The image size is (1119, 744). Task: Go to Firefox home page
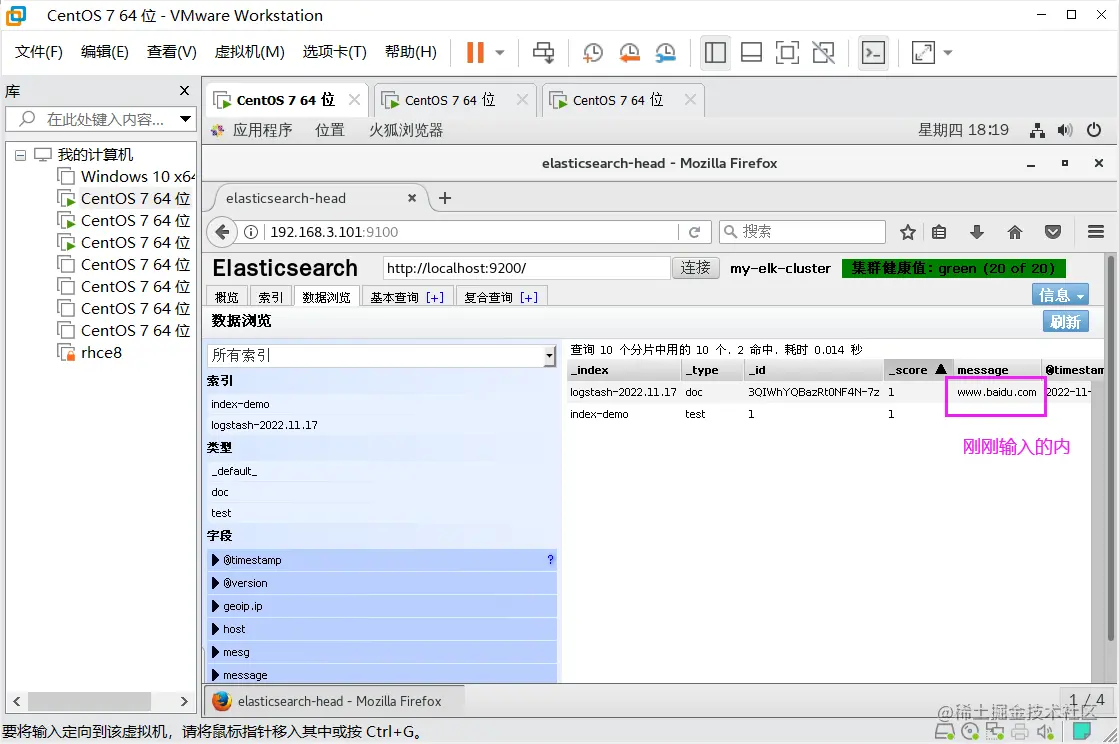point(1015,232)
